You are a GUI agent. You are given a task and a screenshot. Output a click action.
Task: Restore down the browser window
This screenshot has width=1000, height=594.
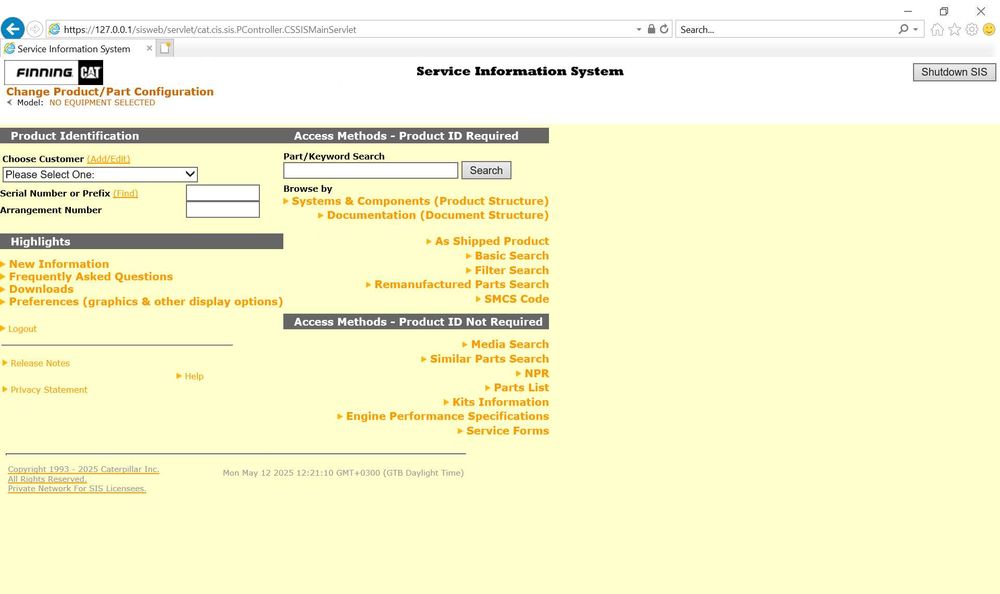point(944,11)
